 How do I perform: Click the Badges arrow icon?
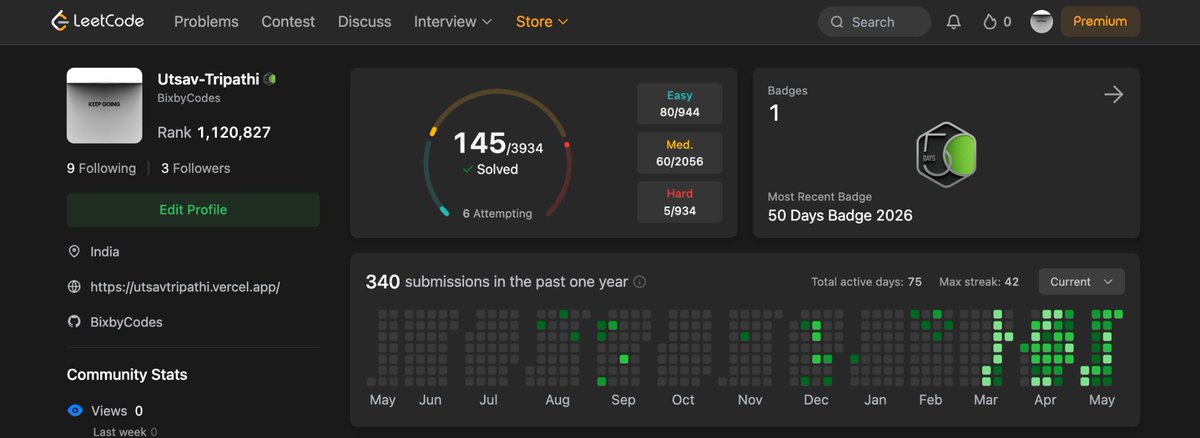pyautogui.click(x=1113, y=94)
